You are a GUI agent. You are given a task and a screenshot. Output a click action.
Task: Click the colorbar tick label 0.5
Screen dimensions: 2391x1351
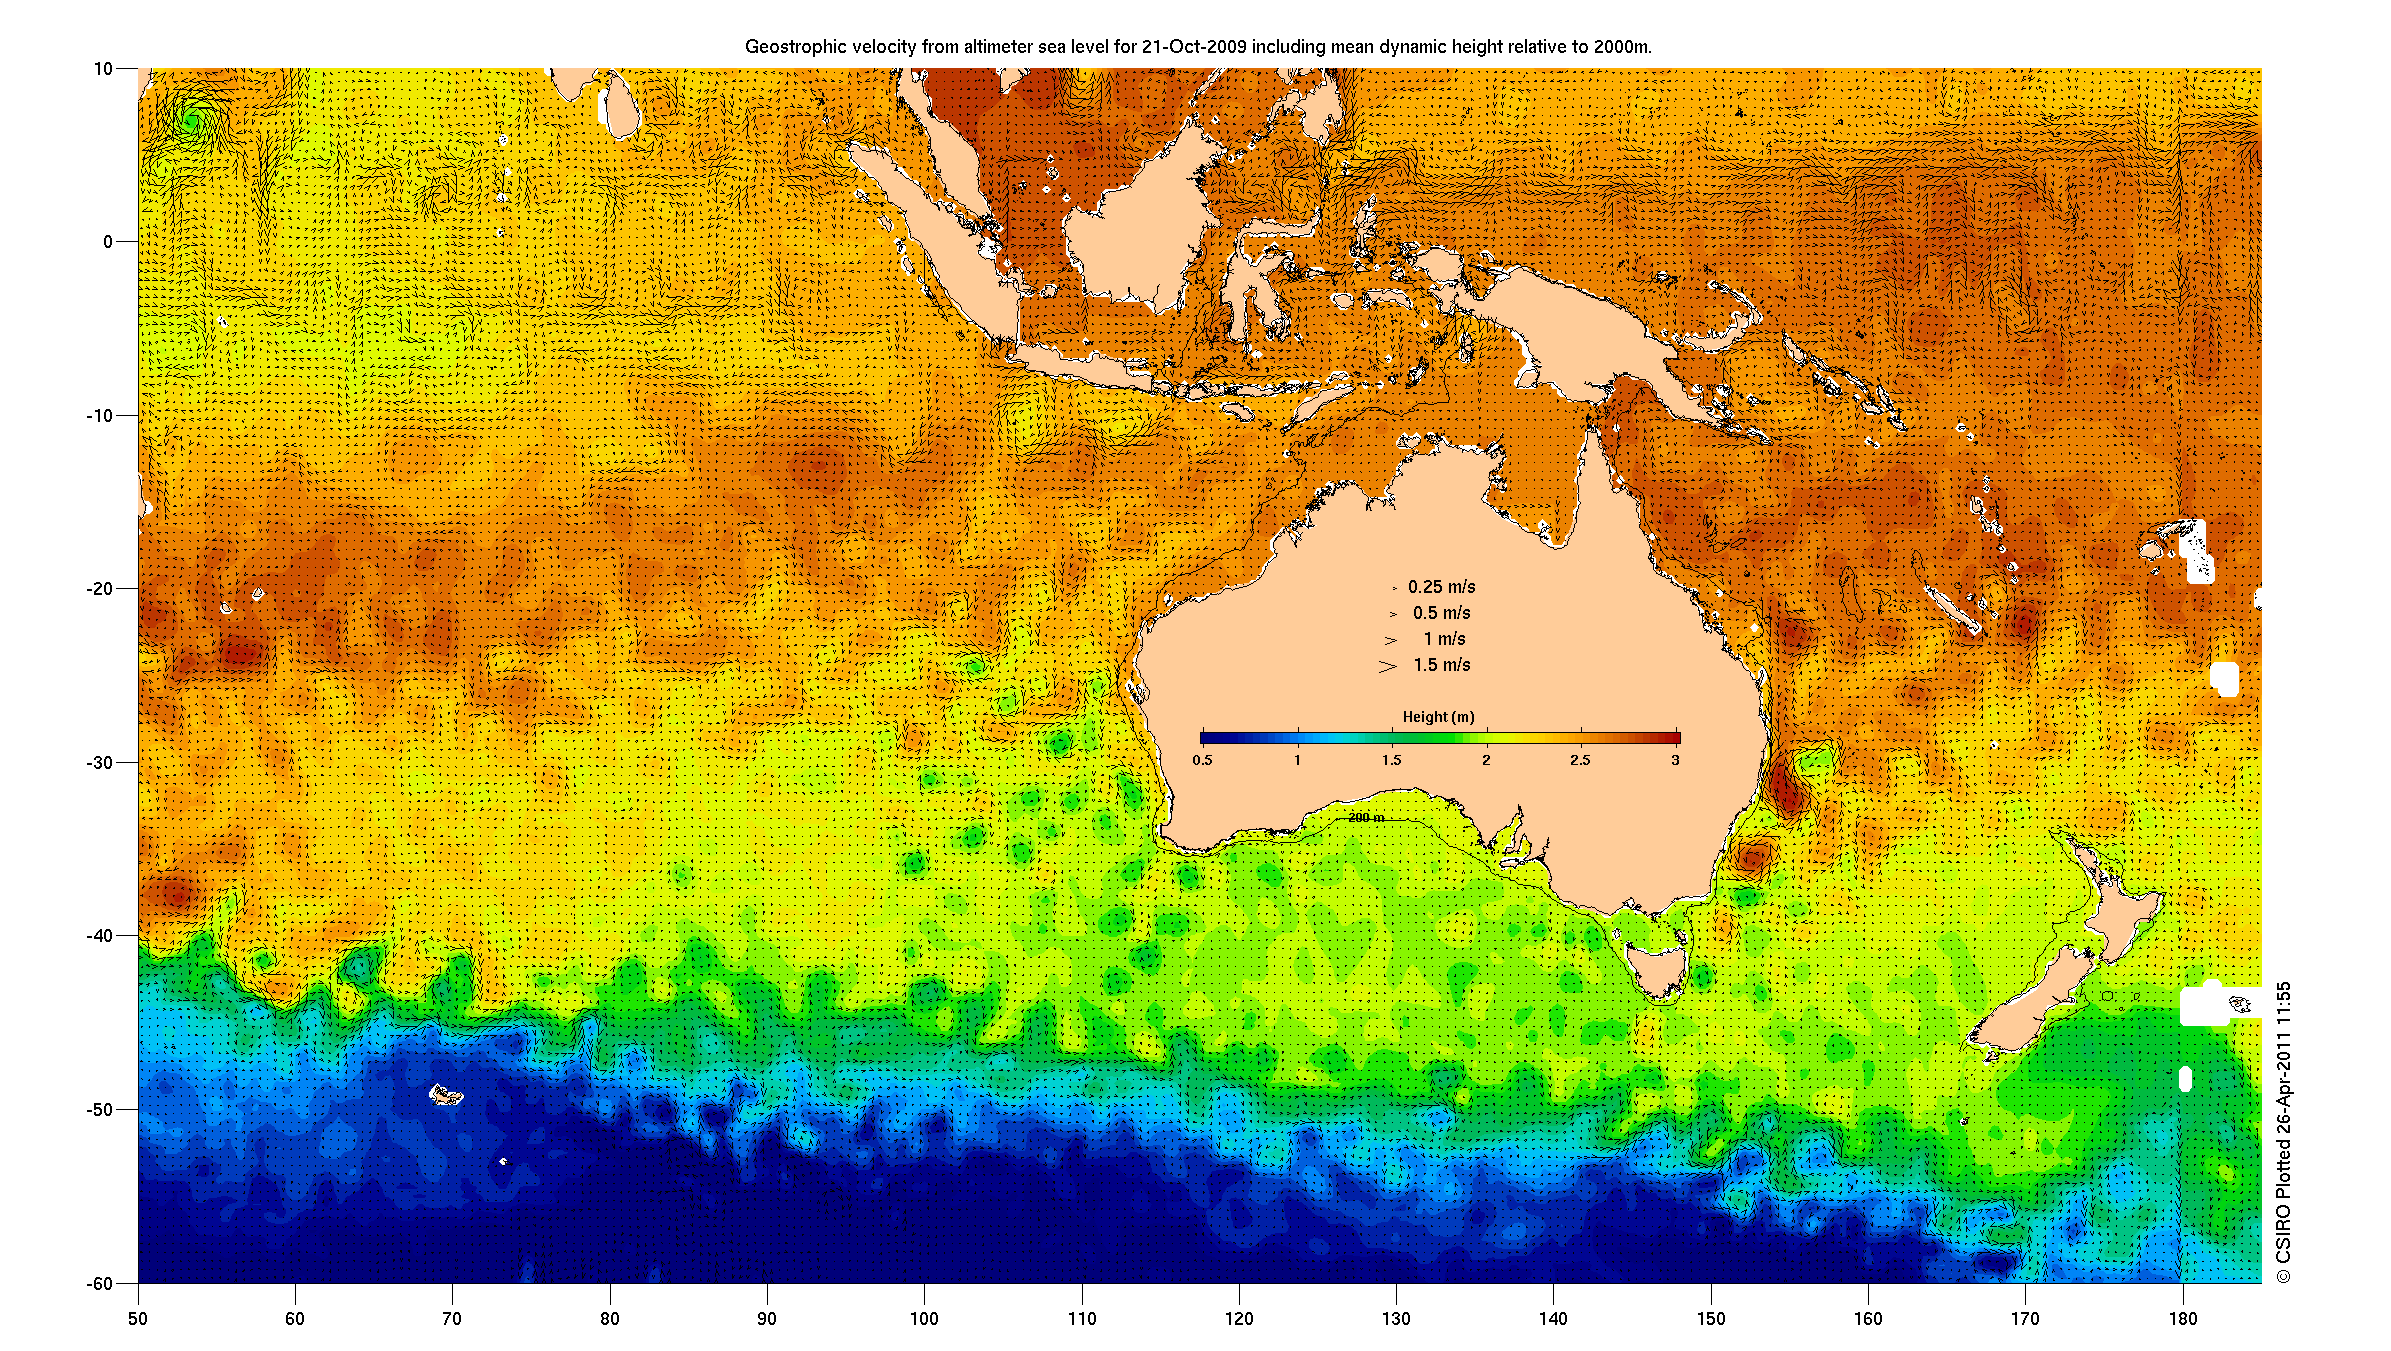tap(1202, 760)
